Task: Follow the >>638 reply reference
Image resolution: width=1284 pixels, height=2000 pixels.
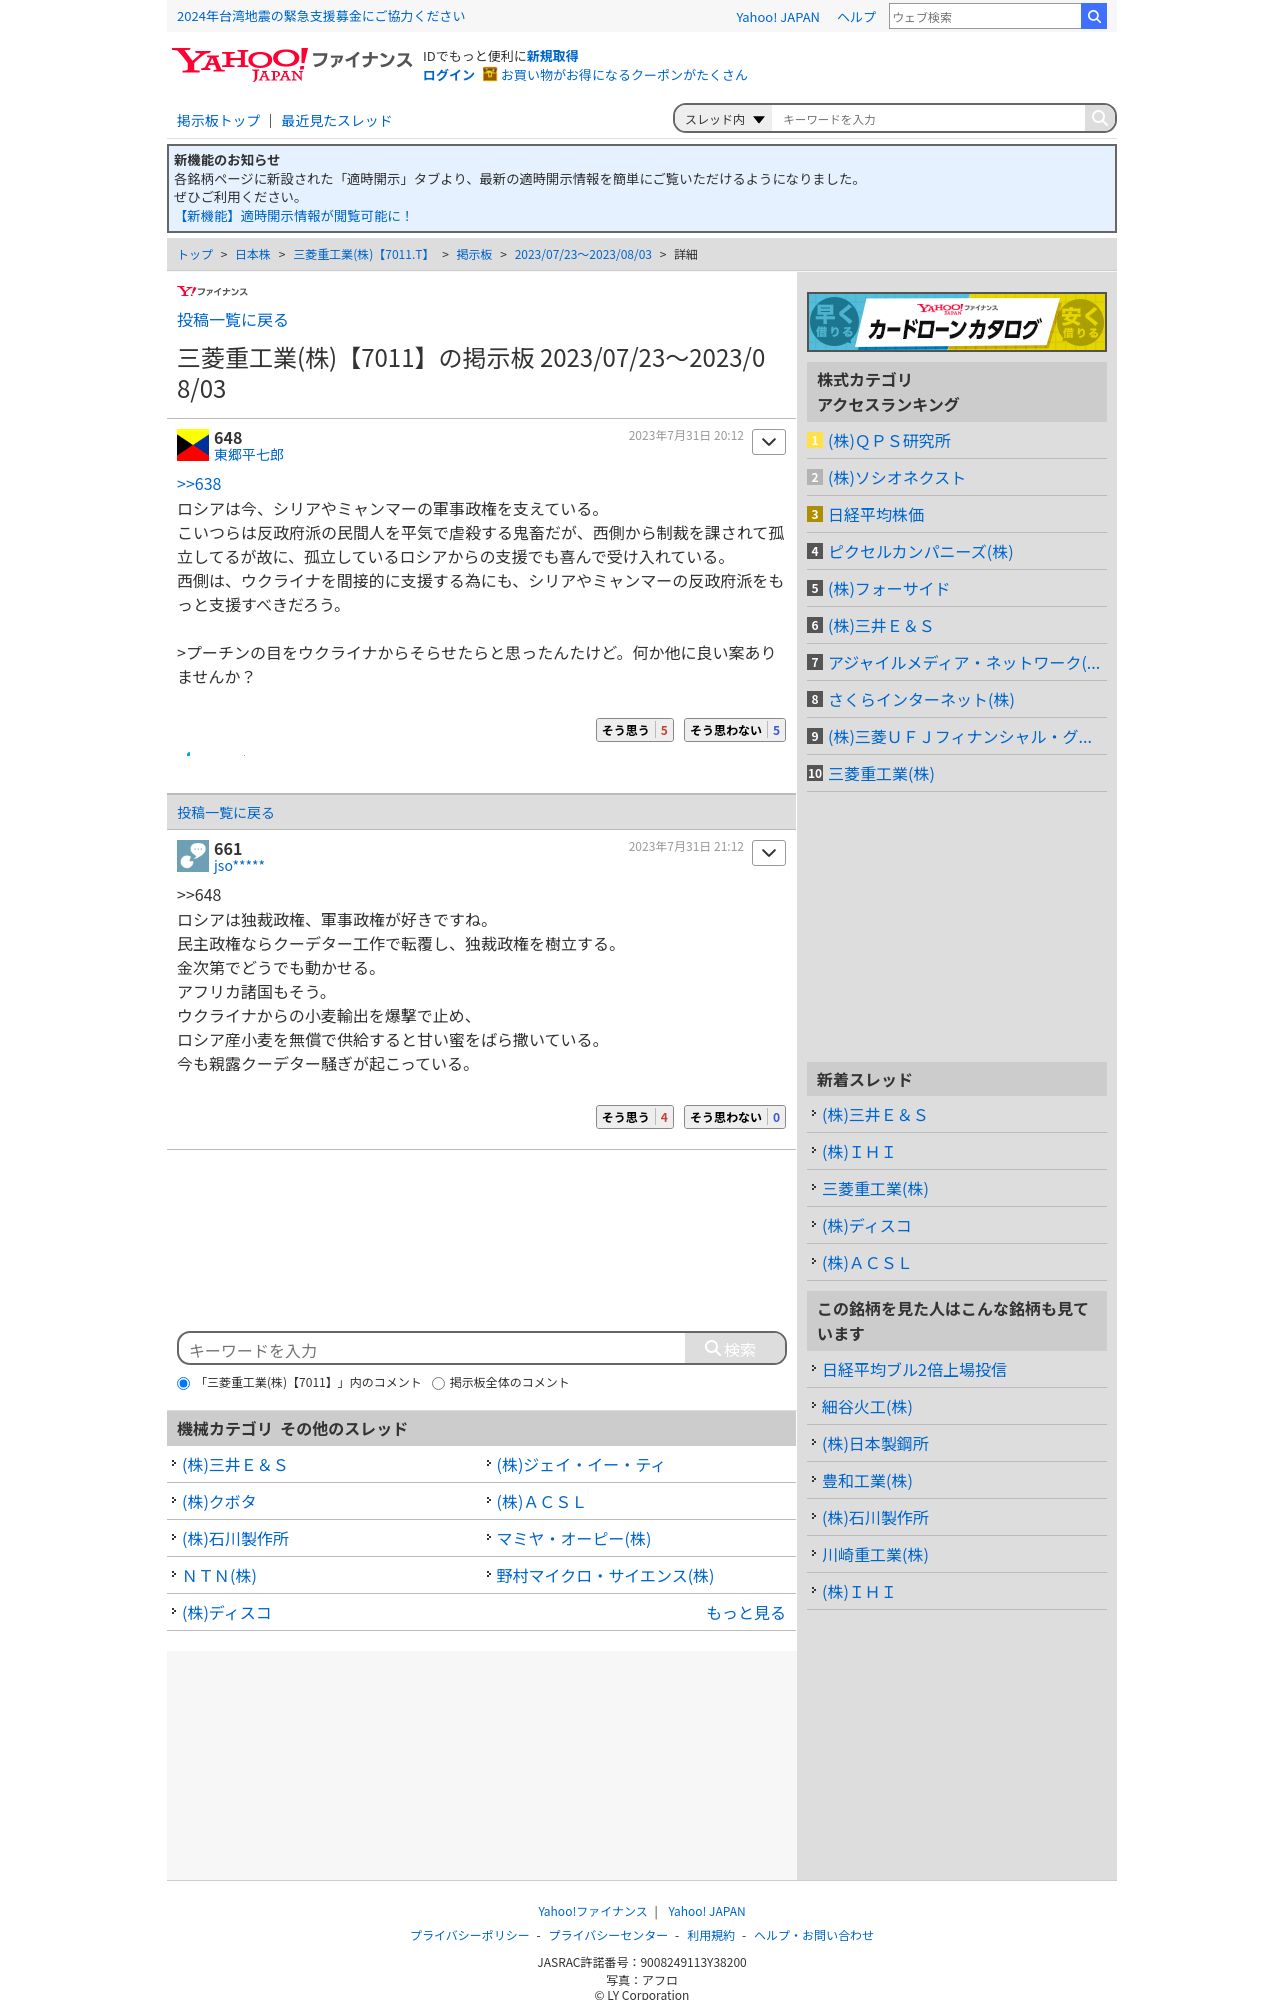Action: point(199,484)
